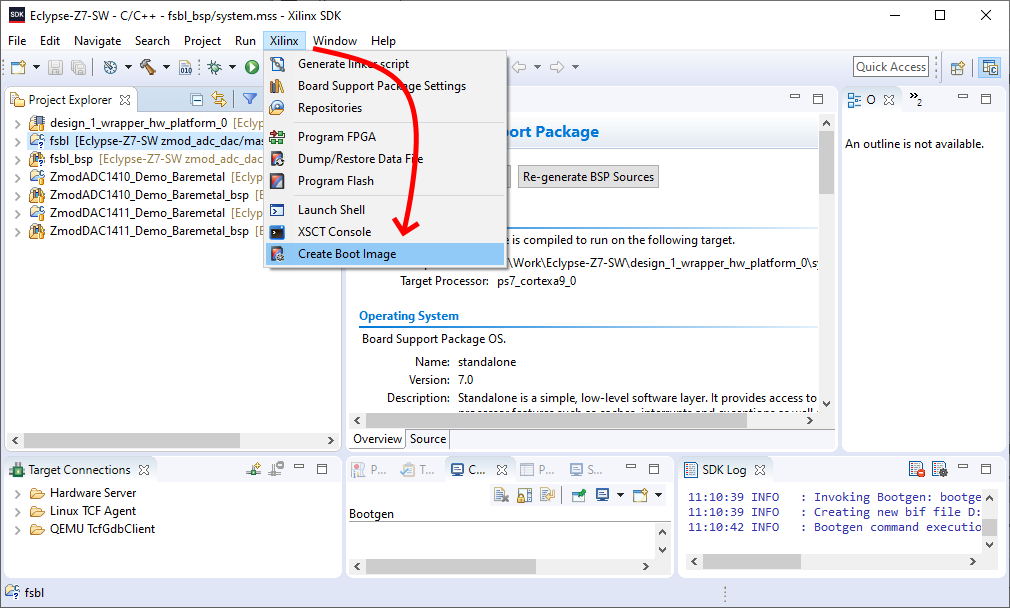1010x608 pixels.
Task: Open the Window menu
Action: click(x=335, y=41)
